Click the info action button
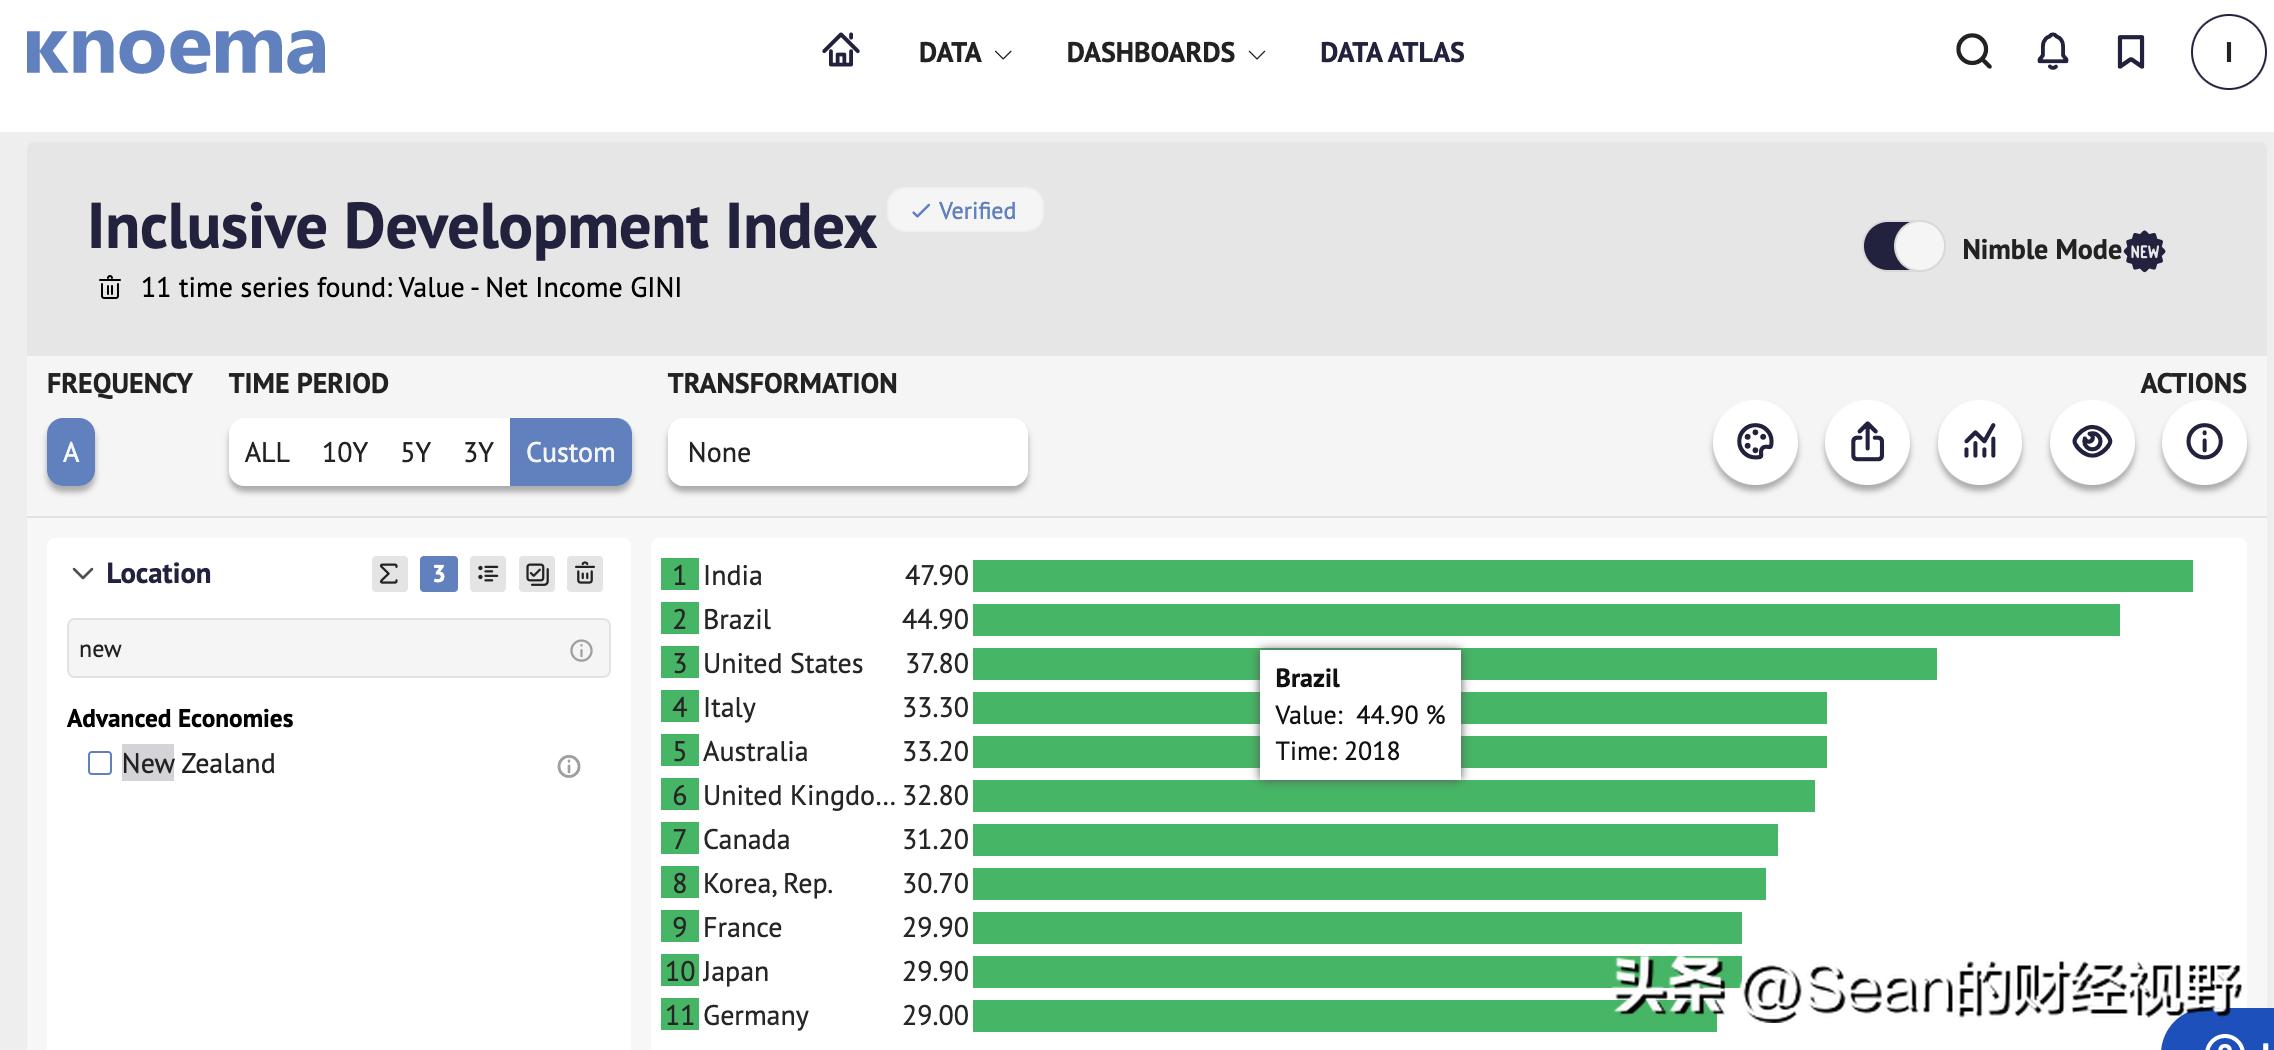The height and width of the screenshot is (1050, 2274). coord(2204,442)
